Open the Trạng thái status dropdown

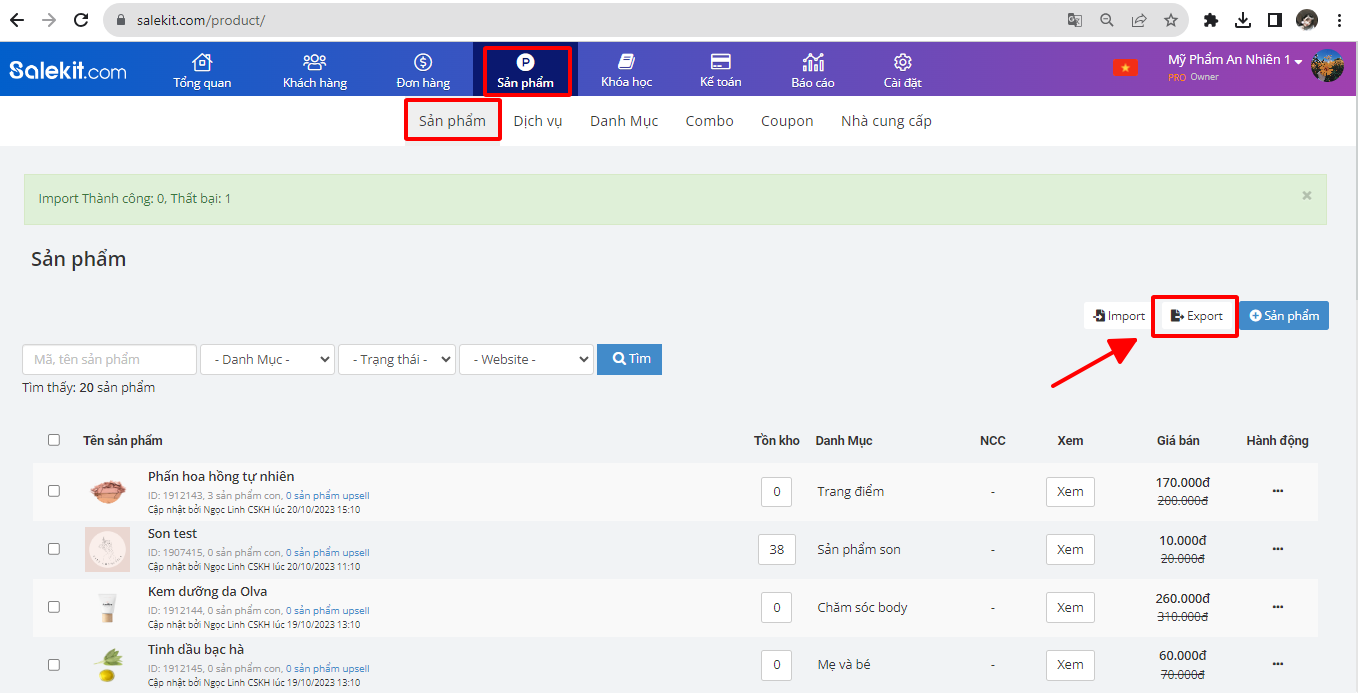point(396,359)
